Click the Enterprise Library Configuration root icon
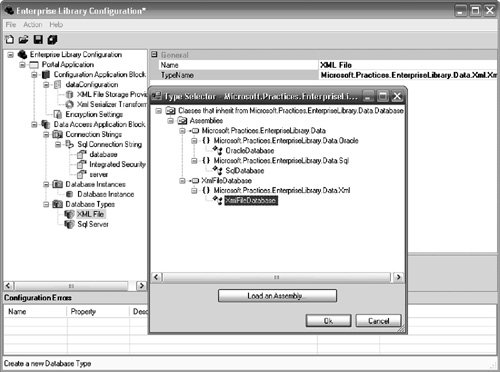 pos(22,54)
